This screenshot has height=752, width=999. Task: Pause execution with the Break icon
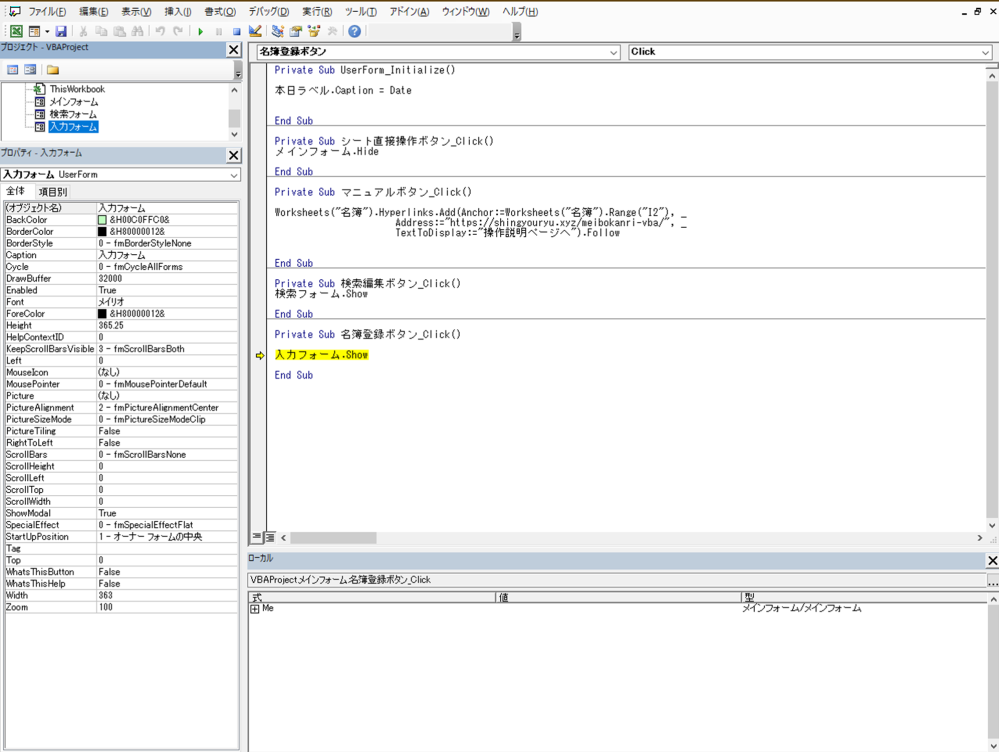point(217,31)
